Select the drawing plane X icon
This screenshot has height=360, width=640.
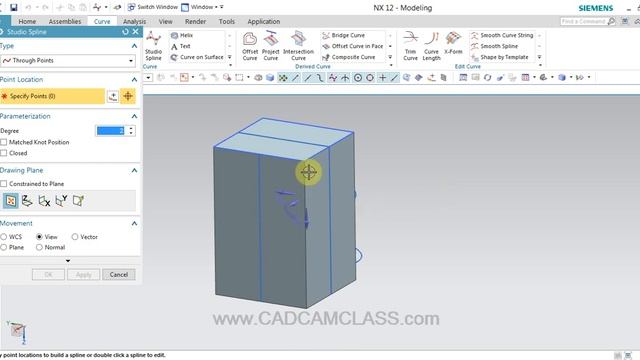tap(44, 201)
